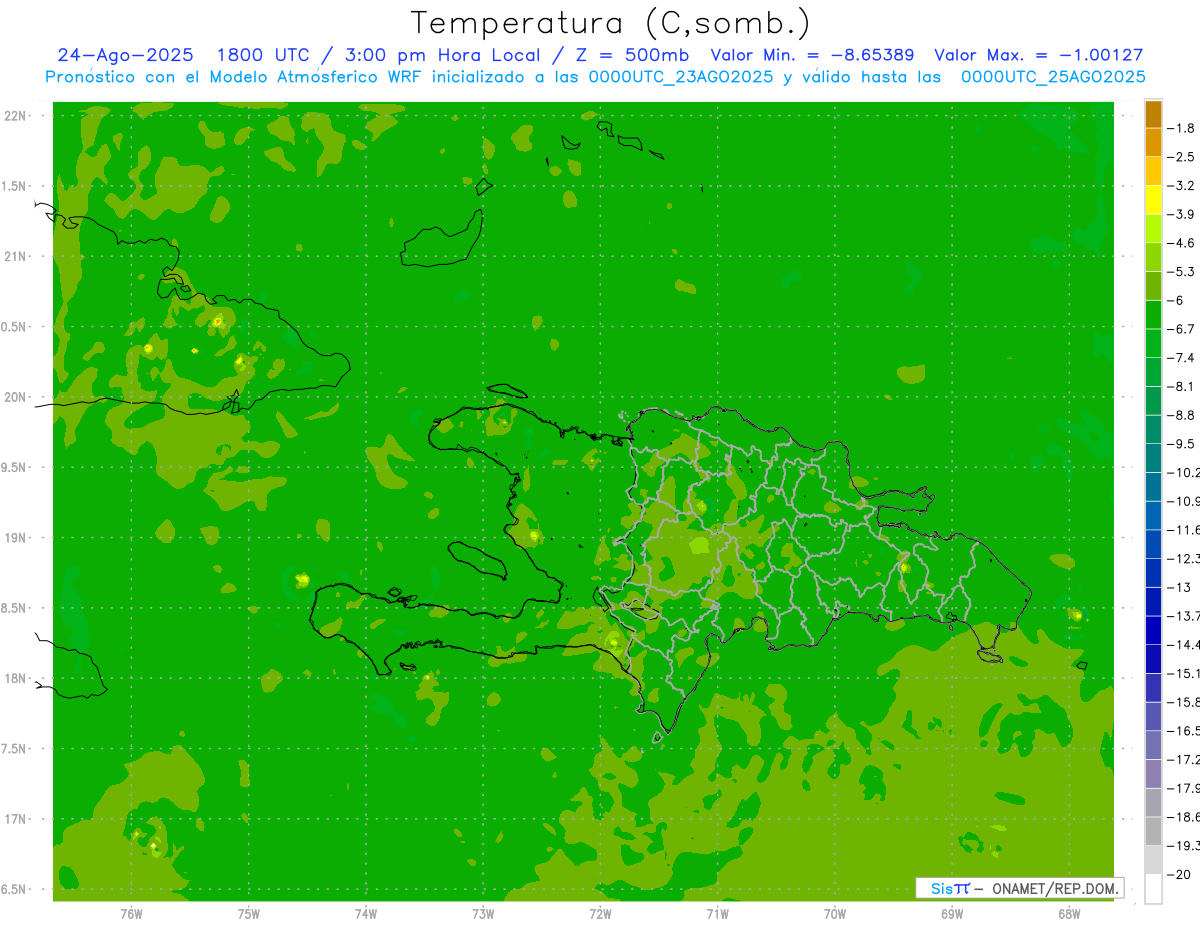Click the dark orange swatch atop colorbar
The image size is (1200, 927).
pyautogui.click(x=1153, y=114)
